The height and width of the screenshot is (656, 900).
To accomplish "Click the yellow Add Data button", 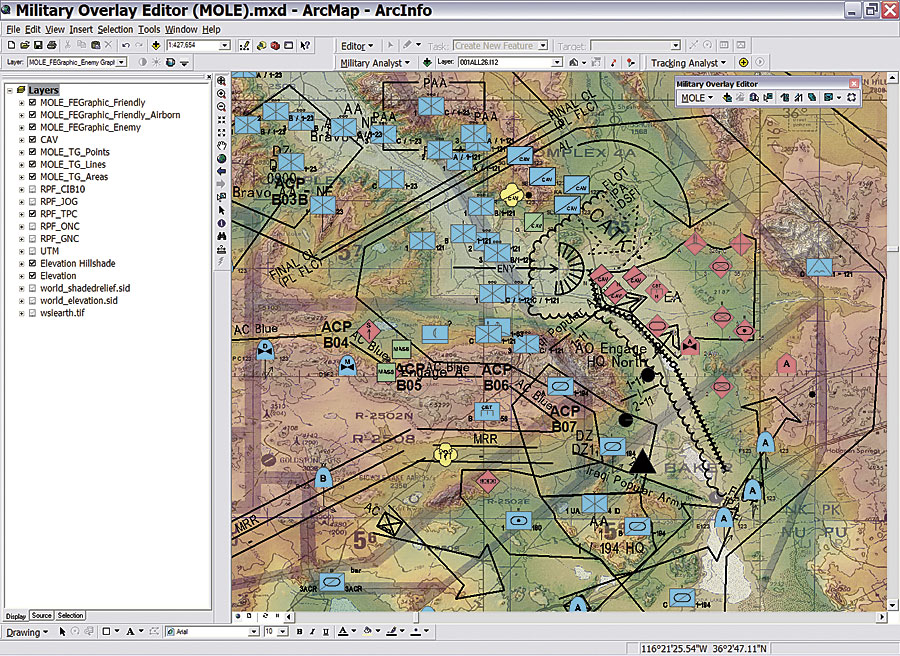I will (156, 45).
